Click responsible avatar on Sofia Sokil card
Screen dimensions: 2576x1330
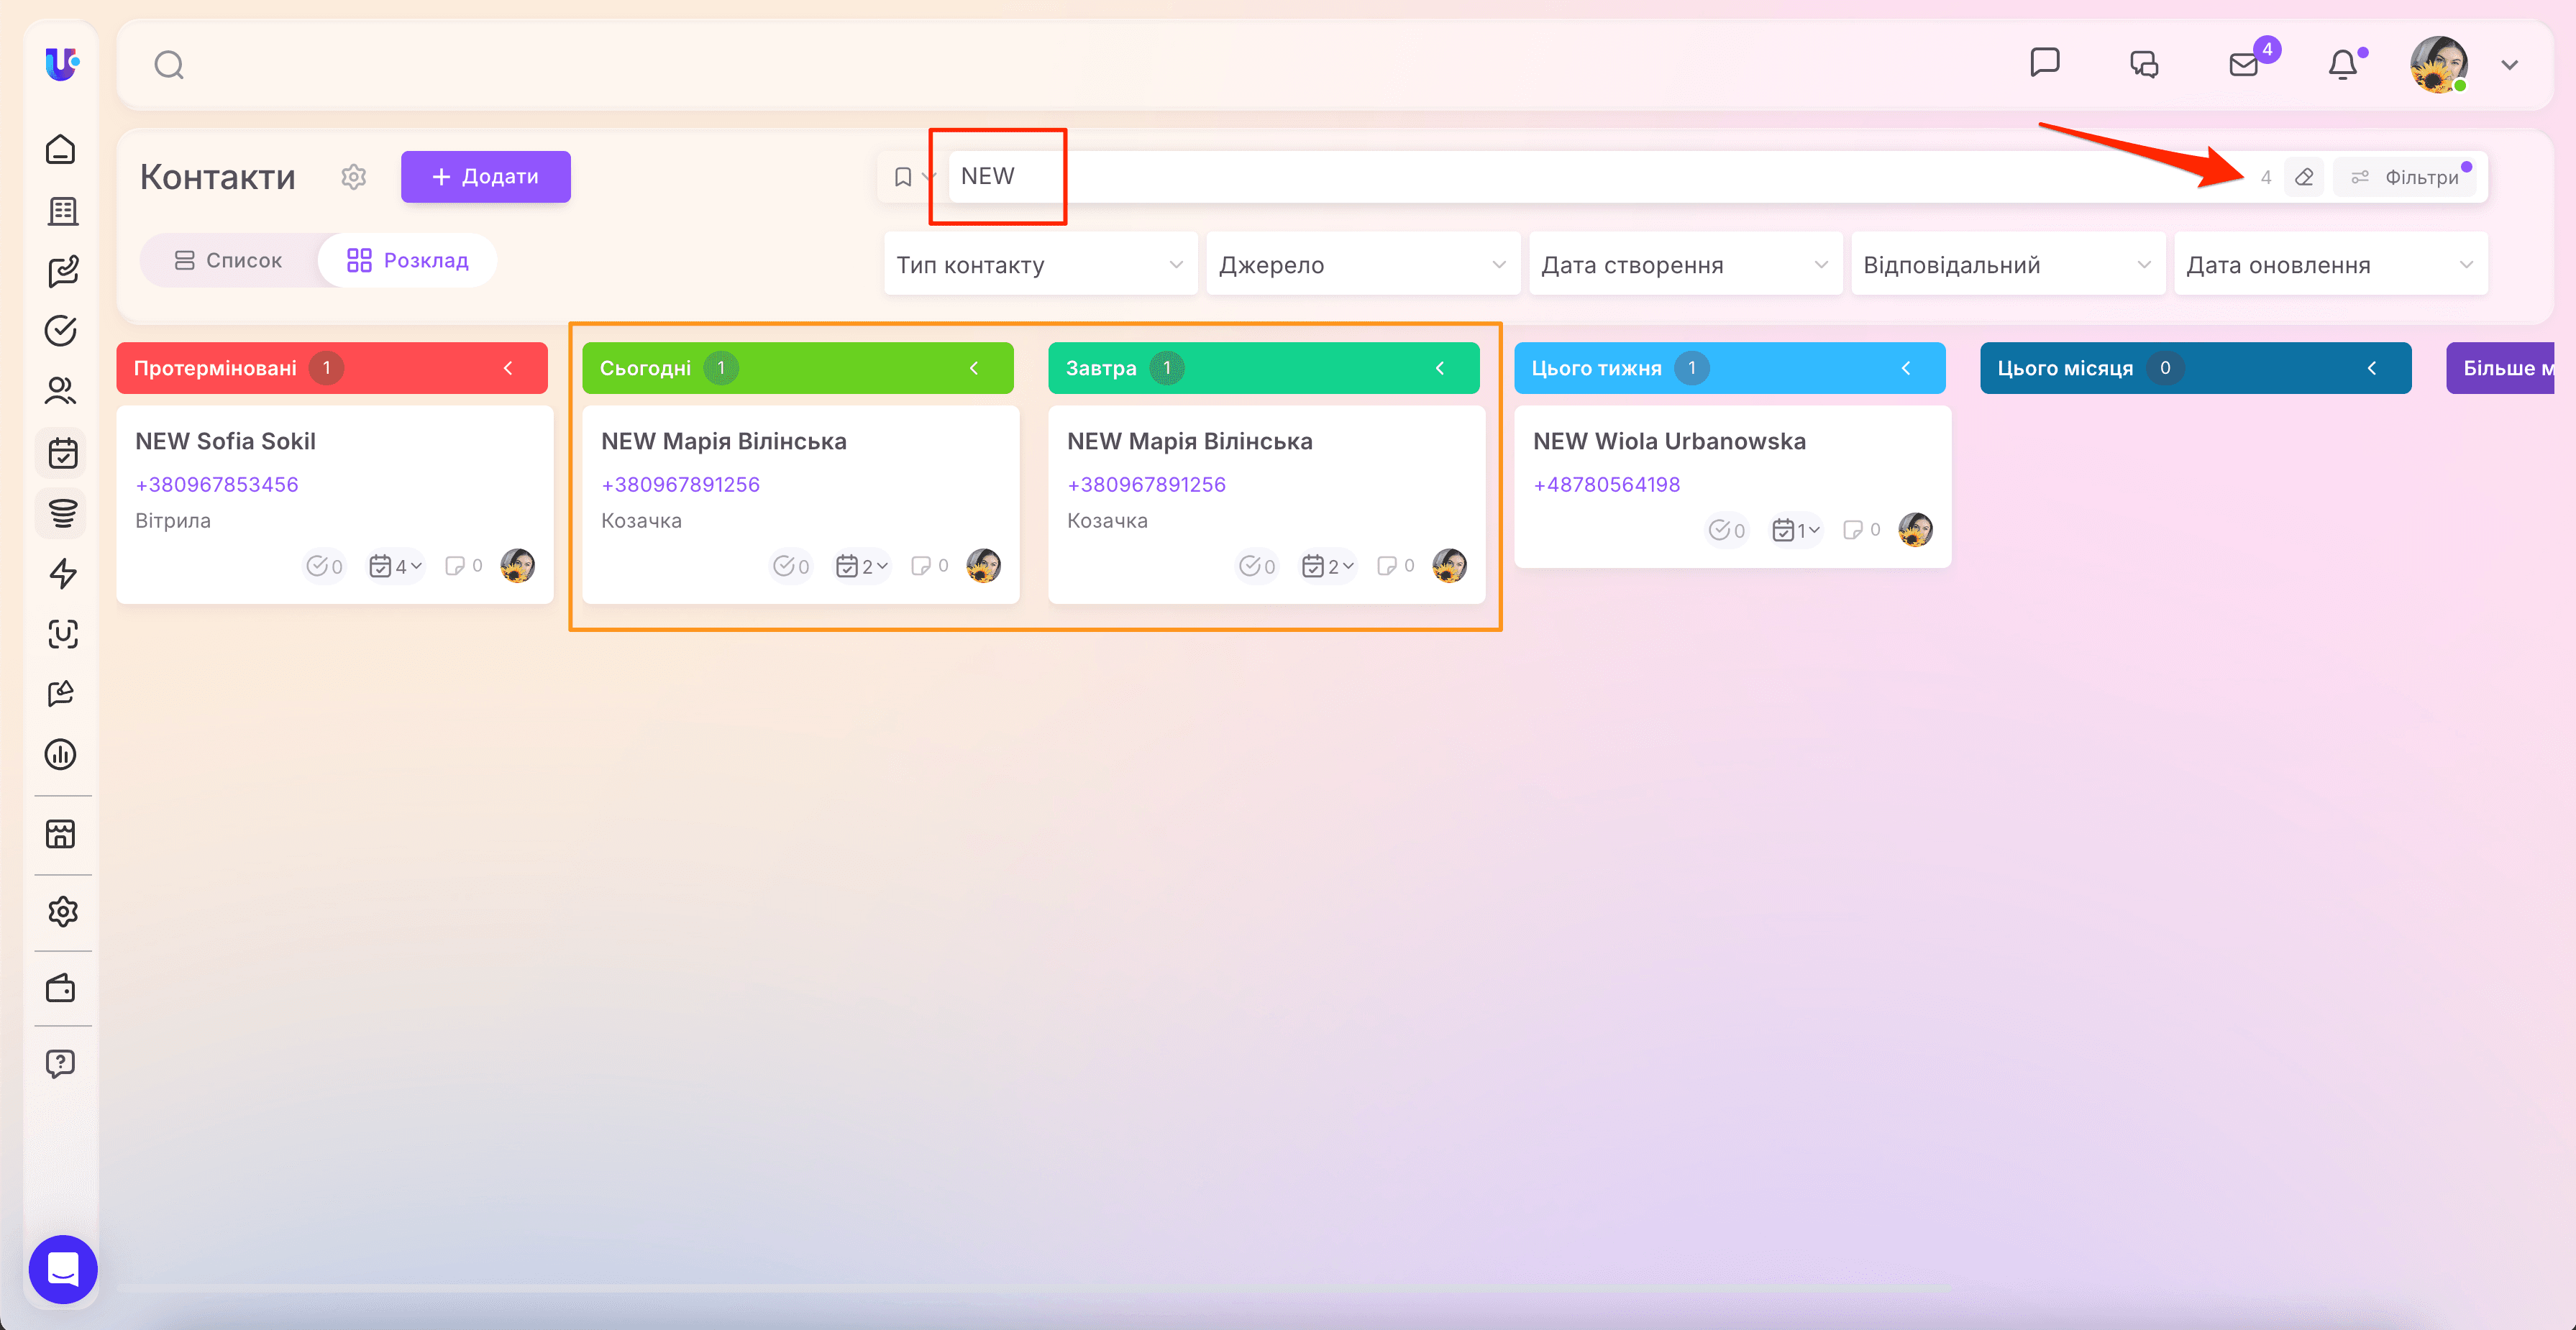click(x=517, y=566)
